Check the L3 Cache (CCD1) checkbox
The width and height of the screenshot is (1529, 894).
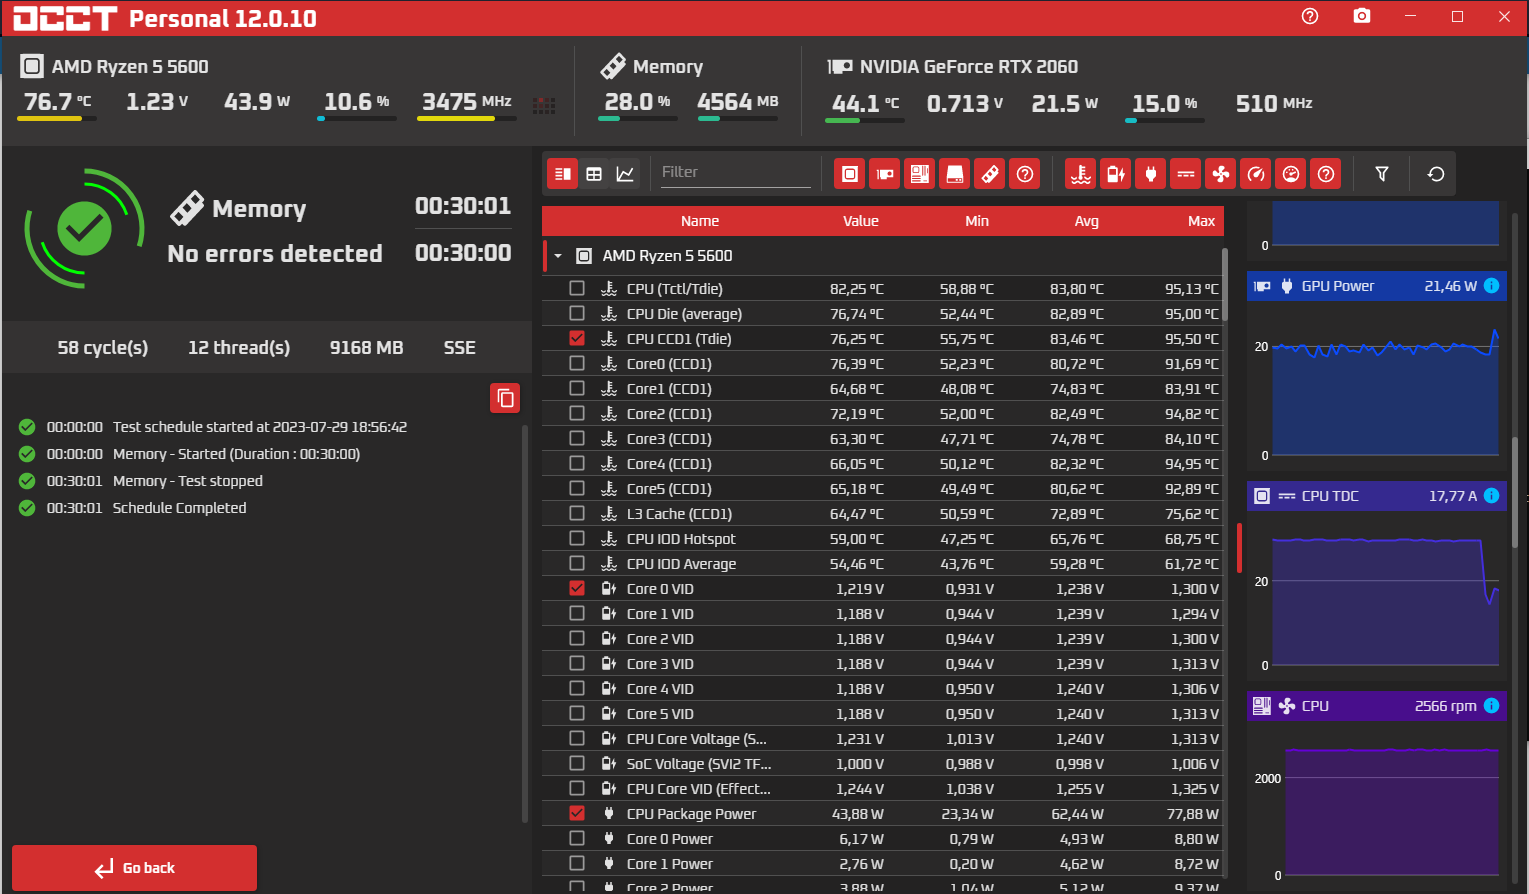(x=577, y=513)
